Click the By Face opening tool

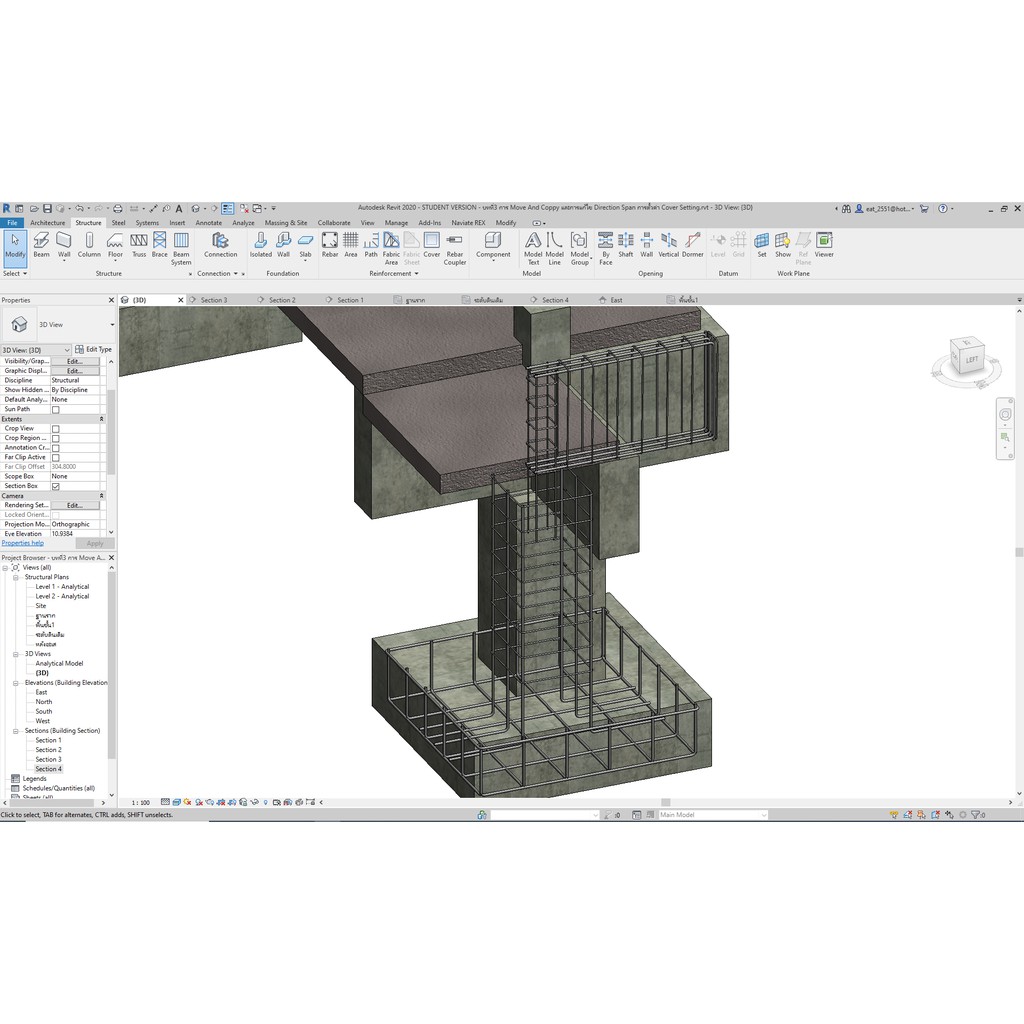point(605,249)
